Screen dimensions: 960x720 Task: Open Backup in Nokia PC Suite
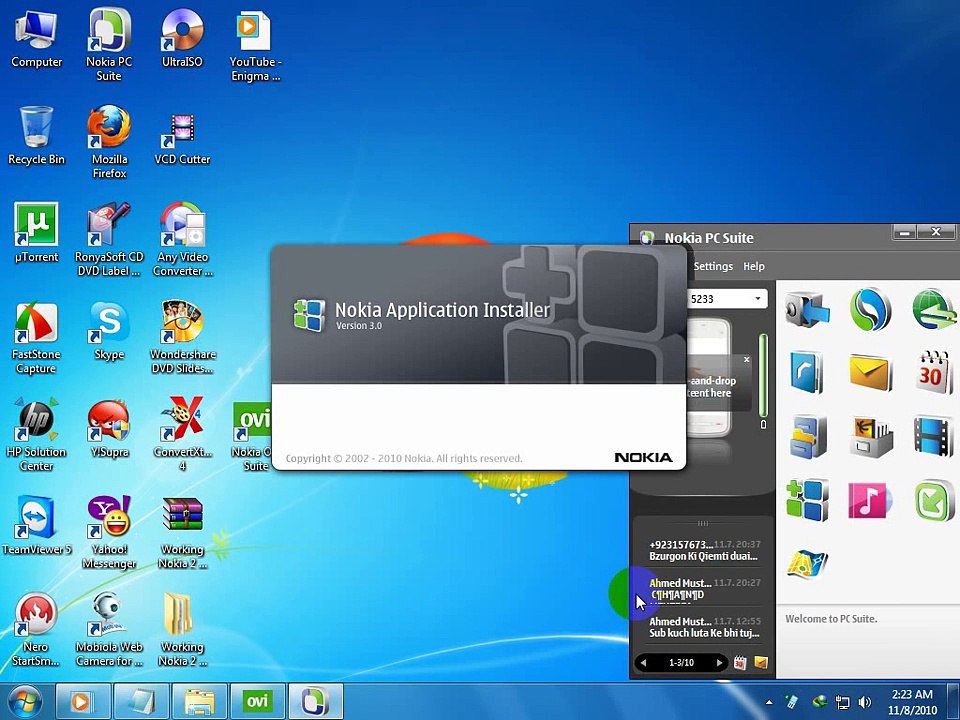pos(806,310)
